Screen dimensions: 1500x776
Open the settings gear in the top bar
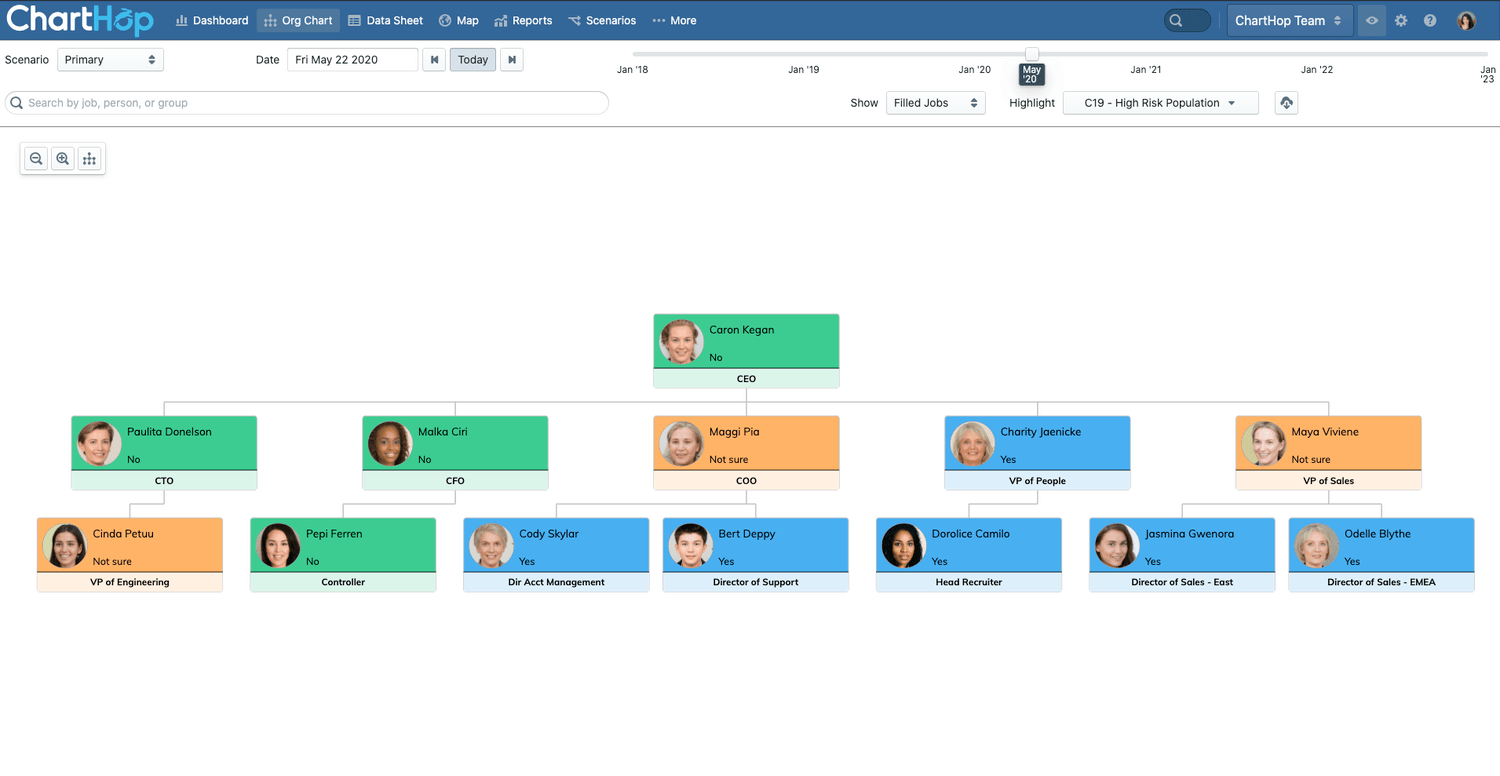coord(1400,20)
